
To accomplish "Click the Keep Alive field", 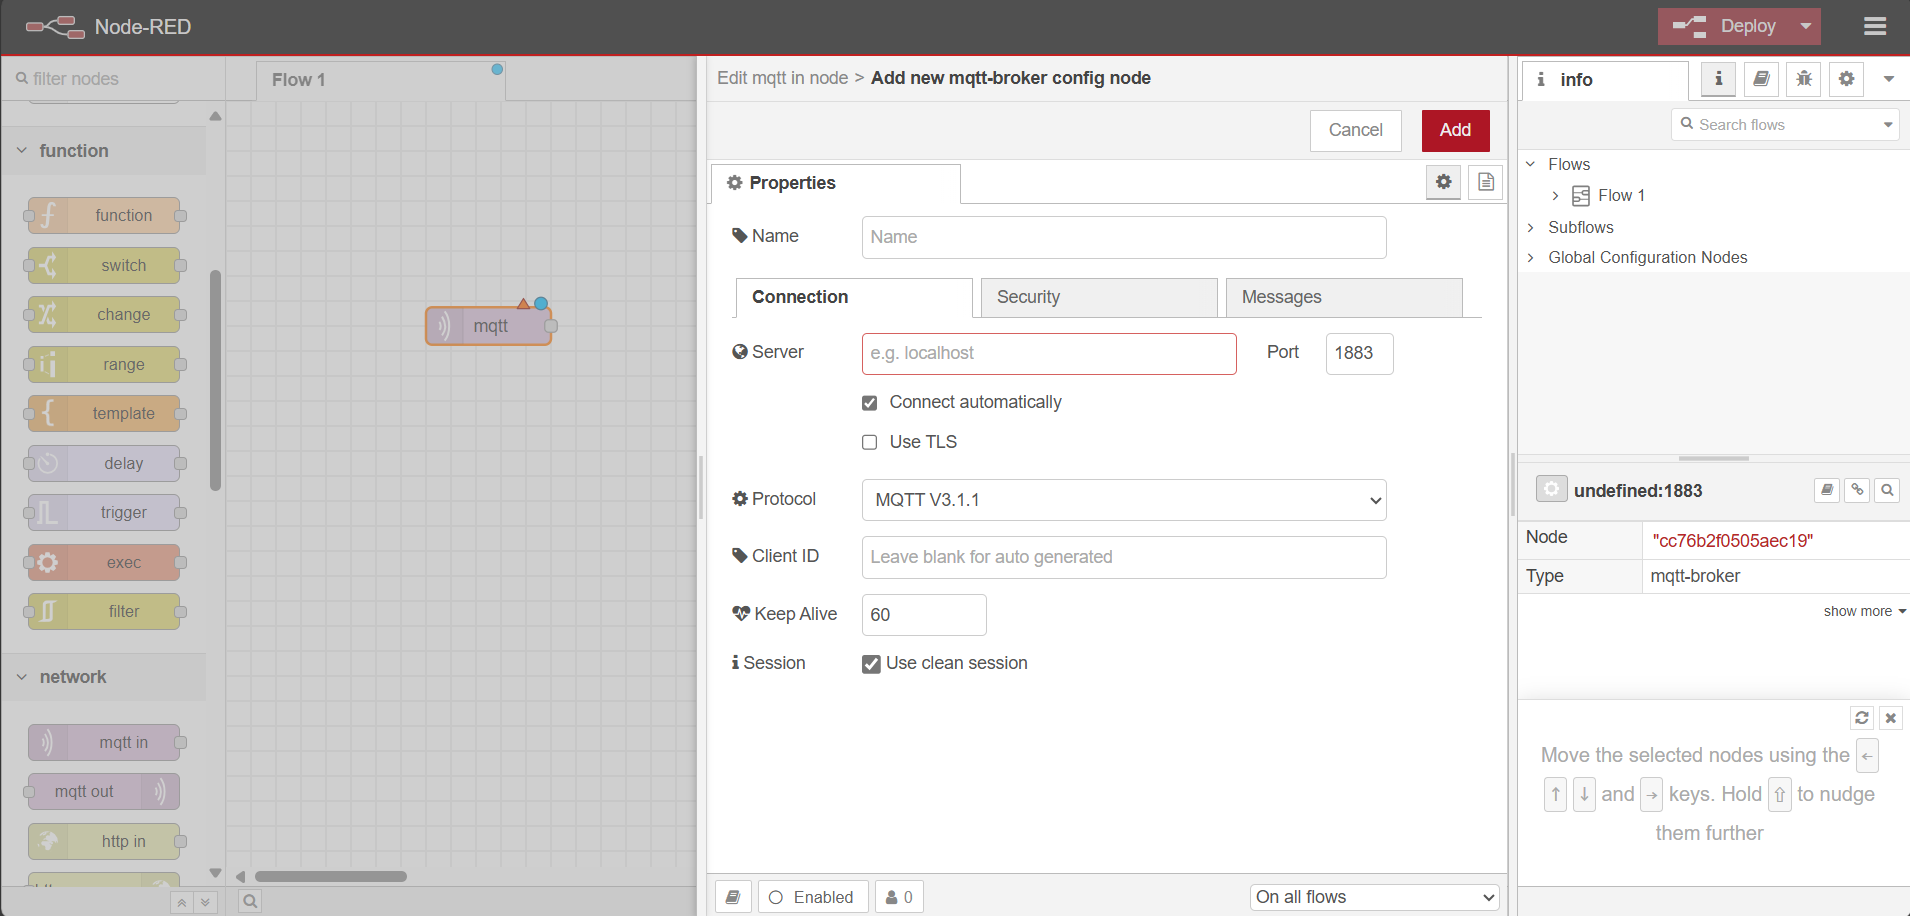I will point(924,615).
